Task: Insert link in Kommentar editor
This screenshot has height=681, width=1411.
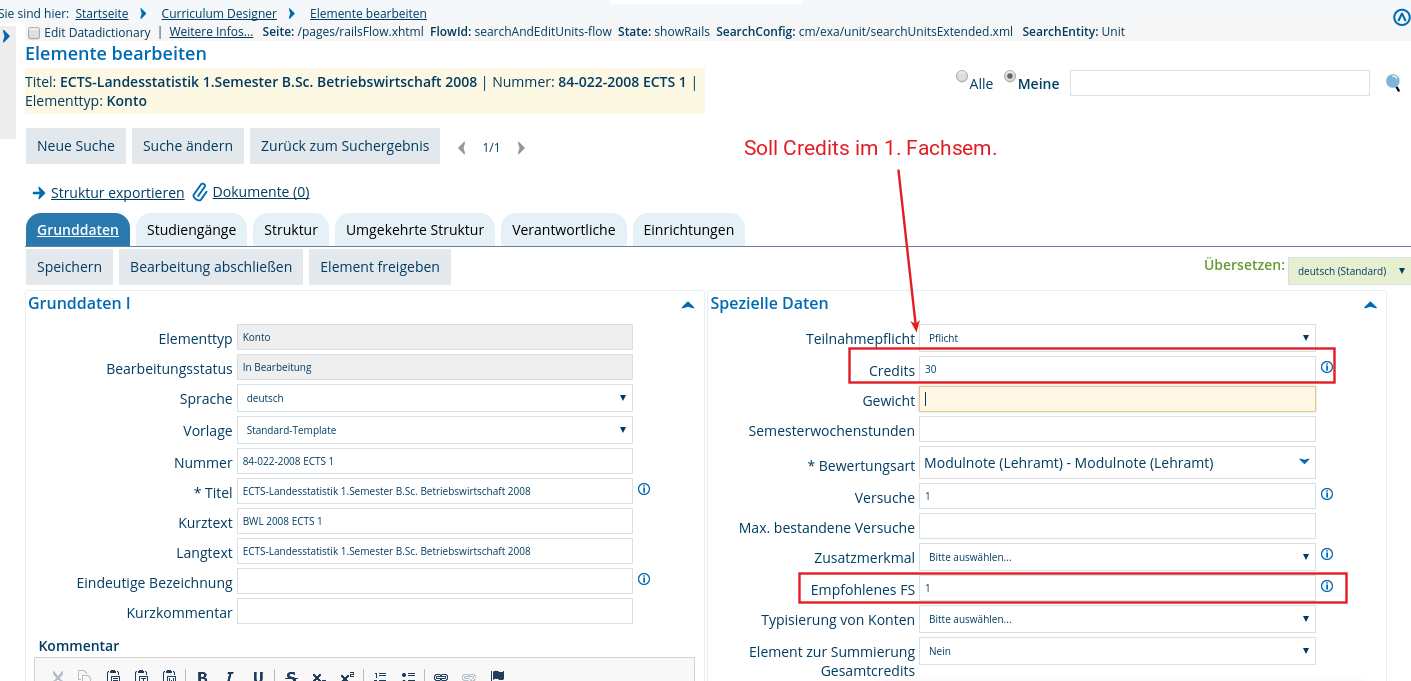Action: (441, 676)
